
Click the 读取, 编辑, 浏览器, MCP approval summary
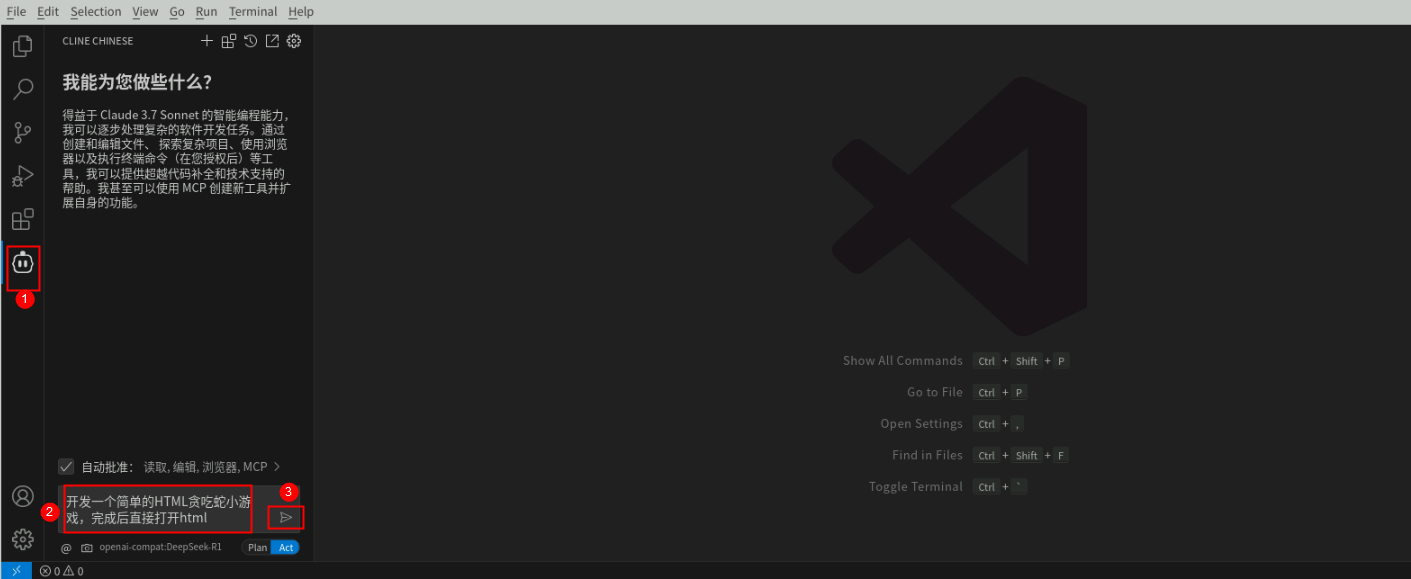205,467
